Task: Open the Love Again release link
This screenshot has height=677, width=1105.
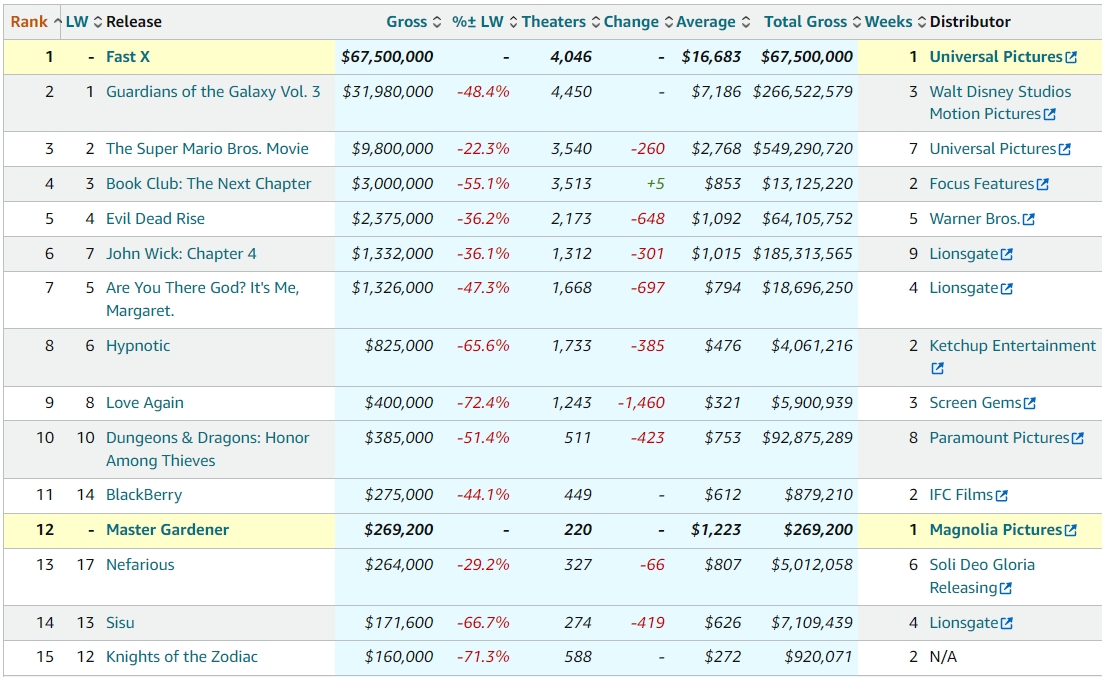Action: tap(144, 403)
